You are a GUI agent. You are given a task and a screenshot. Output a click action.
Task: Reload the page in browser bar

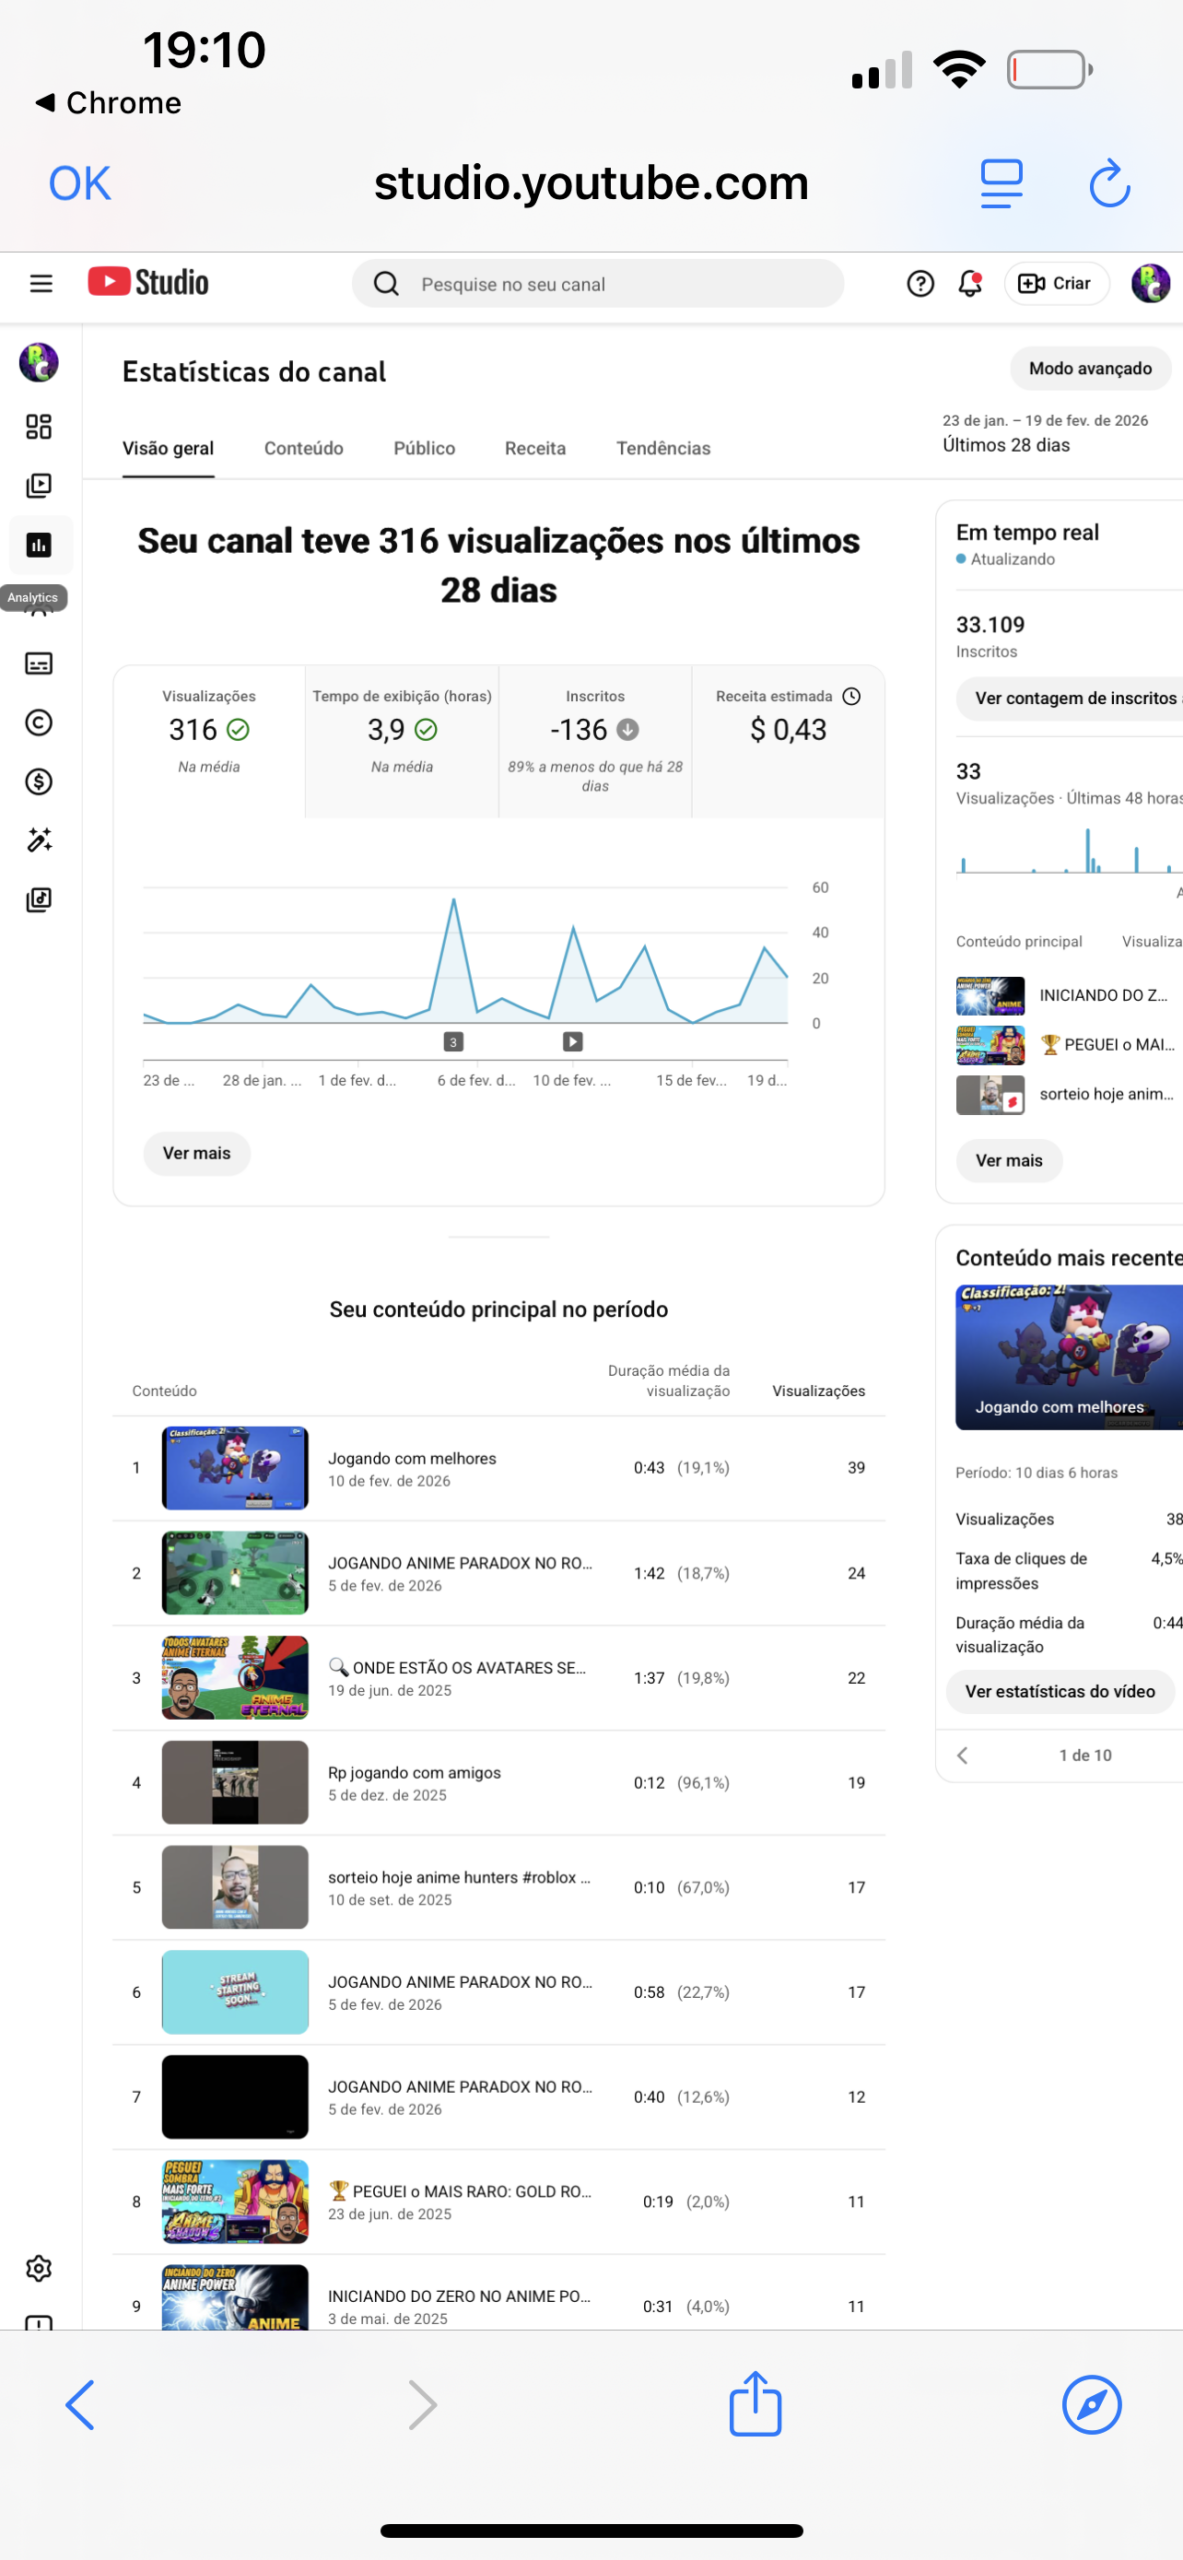pos(1108,184)
